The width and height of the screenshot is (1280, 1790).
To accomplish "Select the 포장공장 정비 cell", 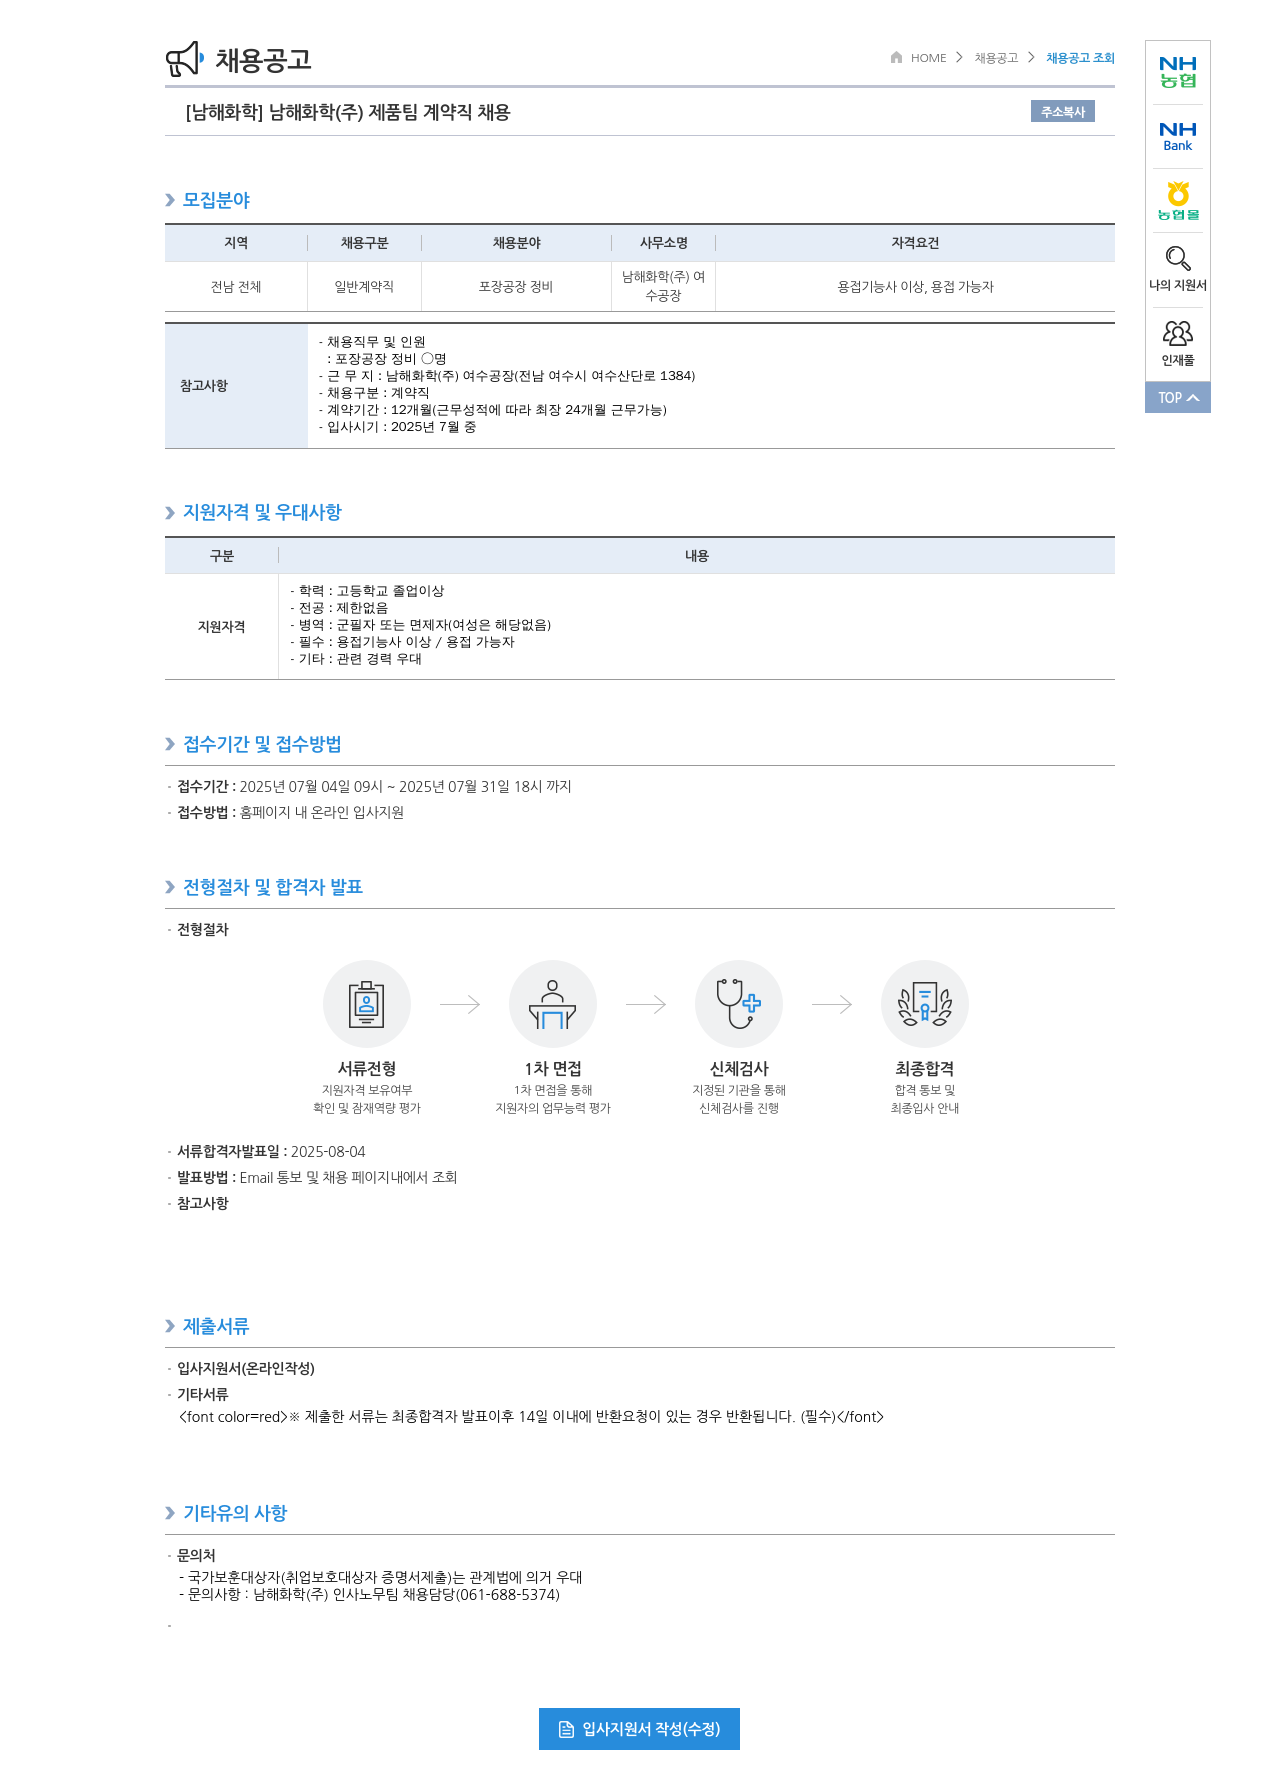I will 516,287.
